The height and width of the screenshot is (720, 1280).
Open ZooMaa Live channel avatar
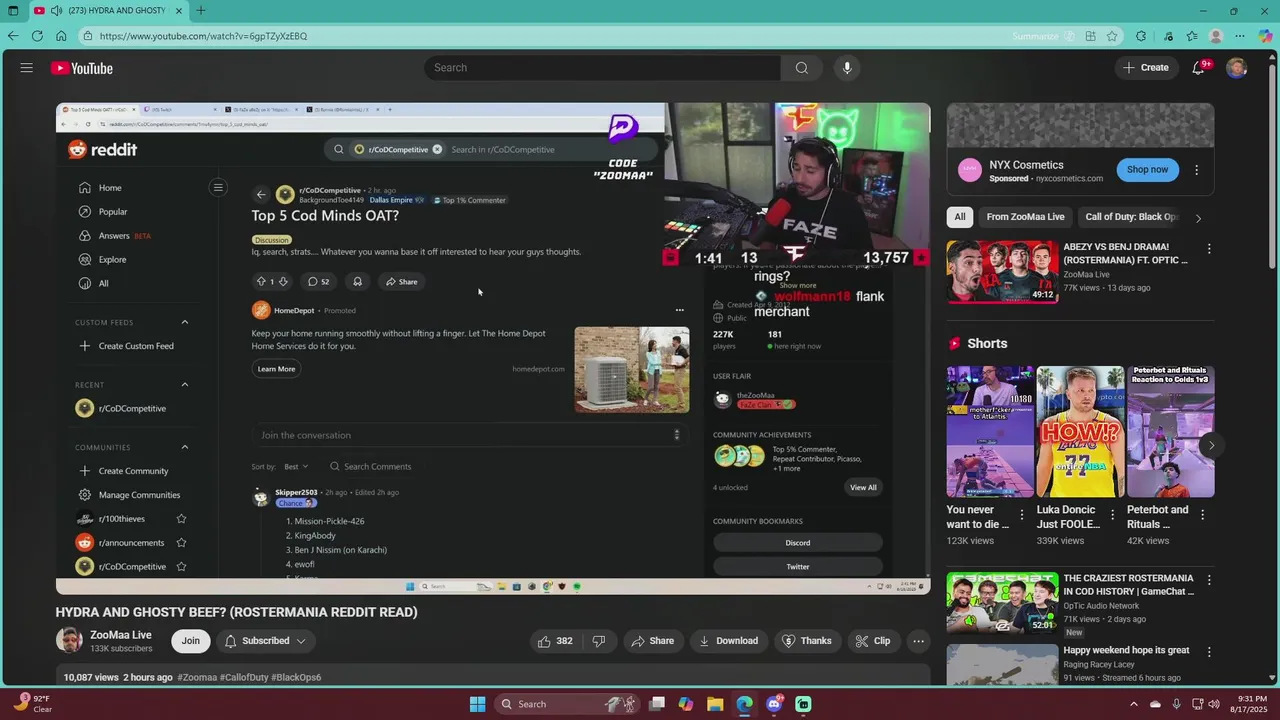(x=69, y=641)
